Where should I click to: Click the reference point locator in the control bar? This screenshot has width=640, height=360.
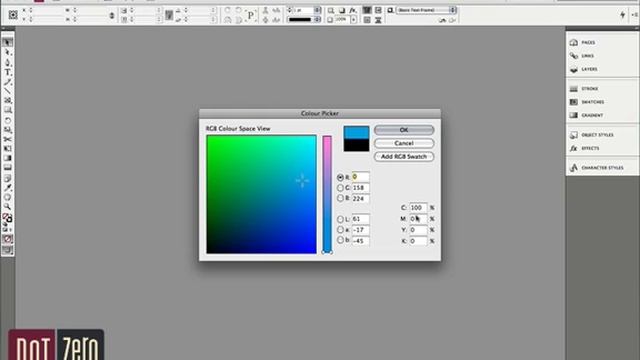click(13, 15)
